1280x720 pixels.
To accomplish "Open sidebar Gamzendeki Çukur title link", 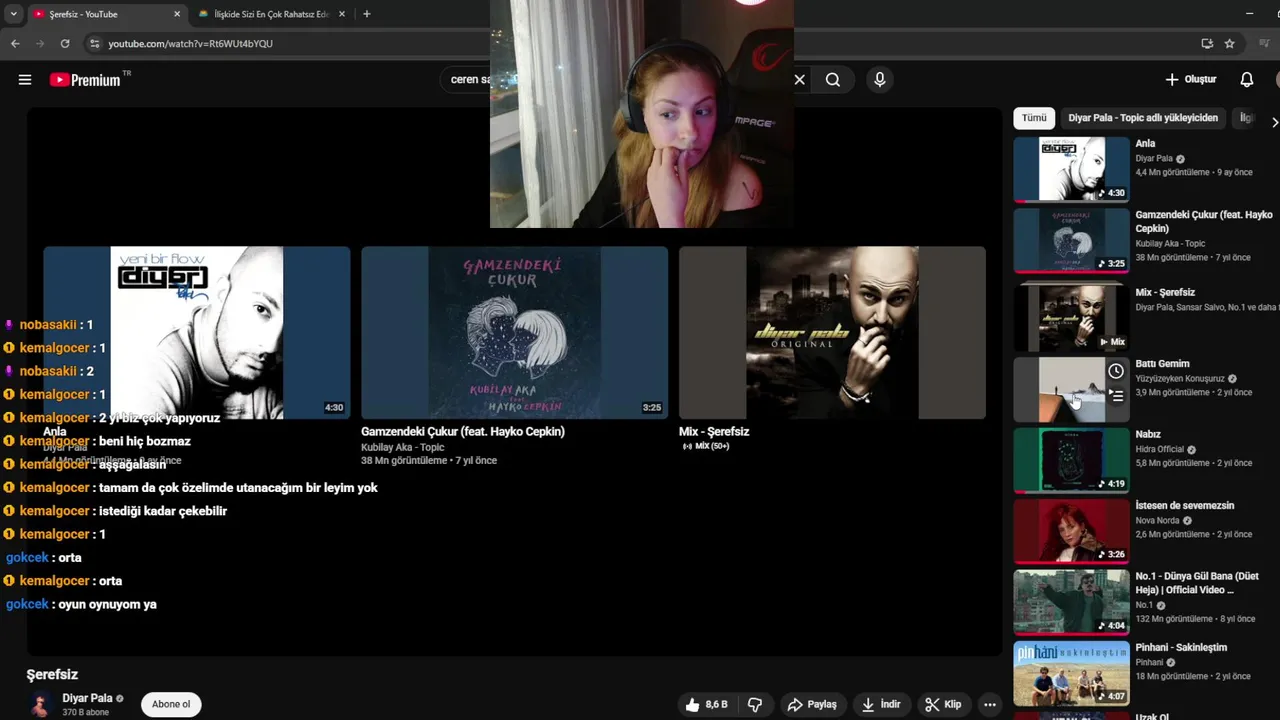I will (1204, 221).
